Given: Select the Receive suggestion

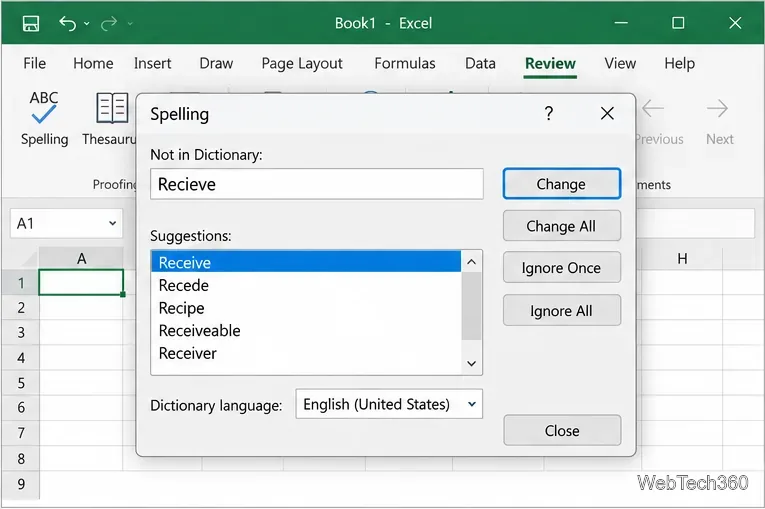Looking at the screenshot, I should click(x=306, y=263).
